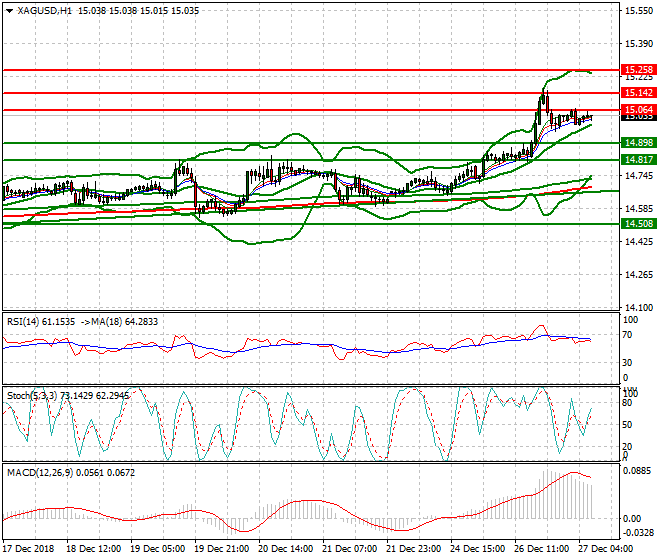Viewport: 660px width, 560px height.
Task: Click the RSI(14) 61.1535 indicator label
Action: 41,322
